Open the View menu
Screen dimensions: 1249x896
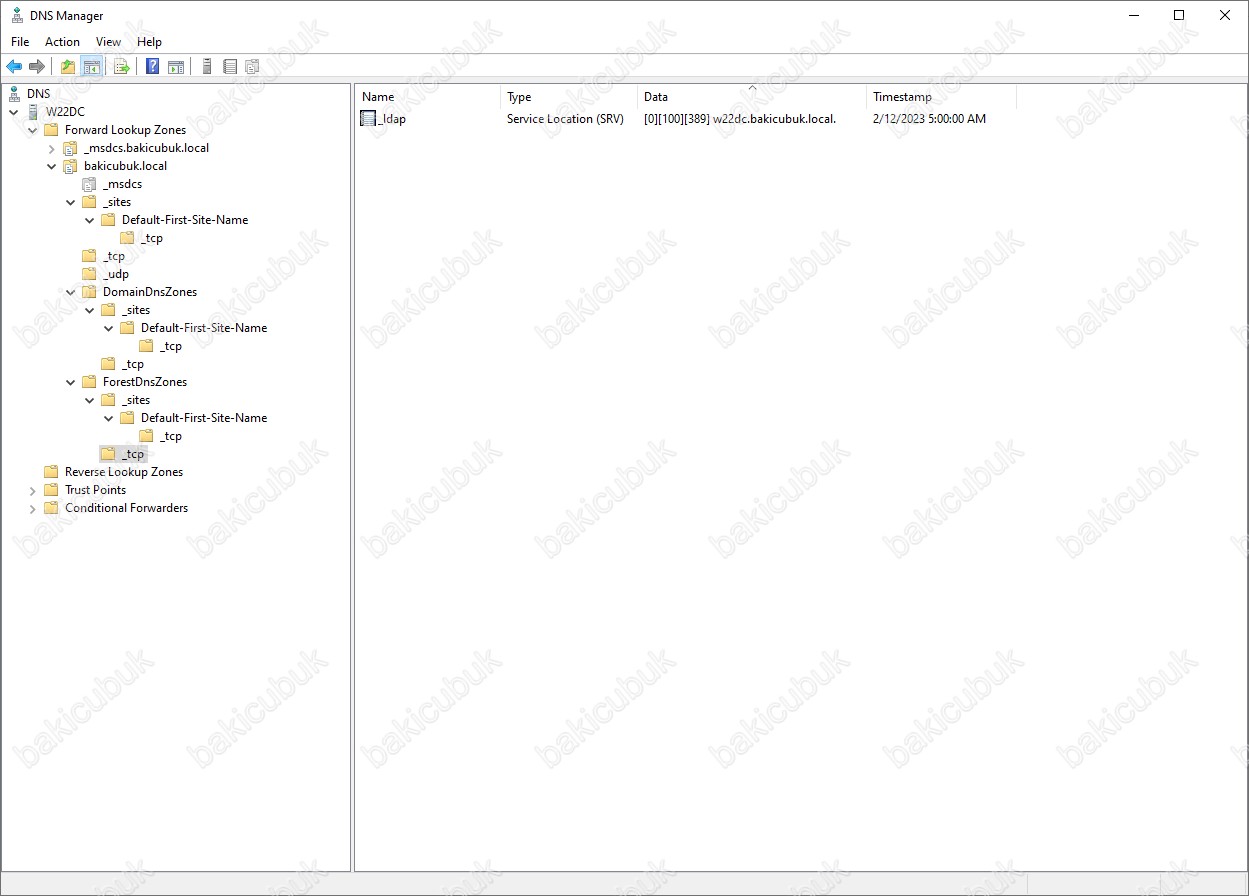tap(108, 42)
